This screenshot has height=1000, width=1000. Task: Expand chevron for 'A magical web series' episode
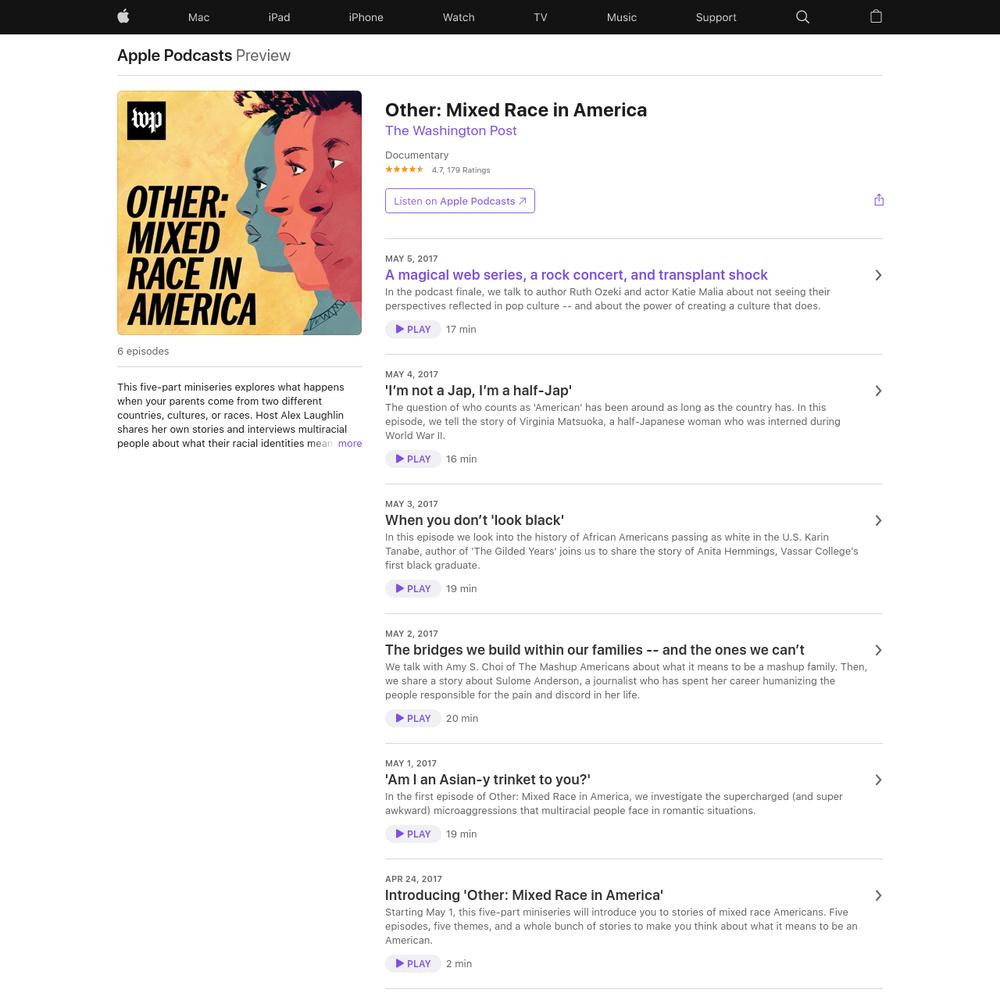(878, 275)
